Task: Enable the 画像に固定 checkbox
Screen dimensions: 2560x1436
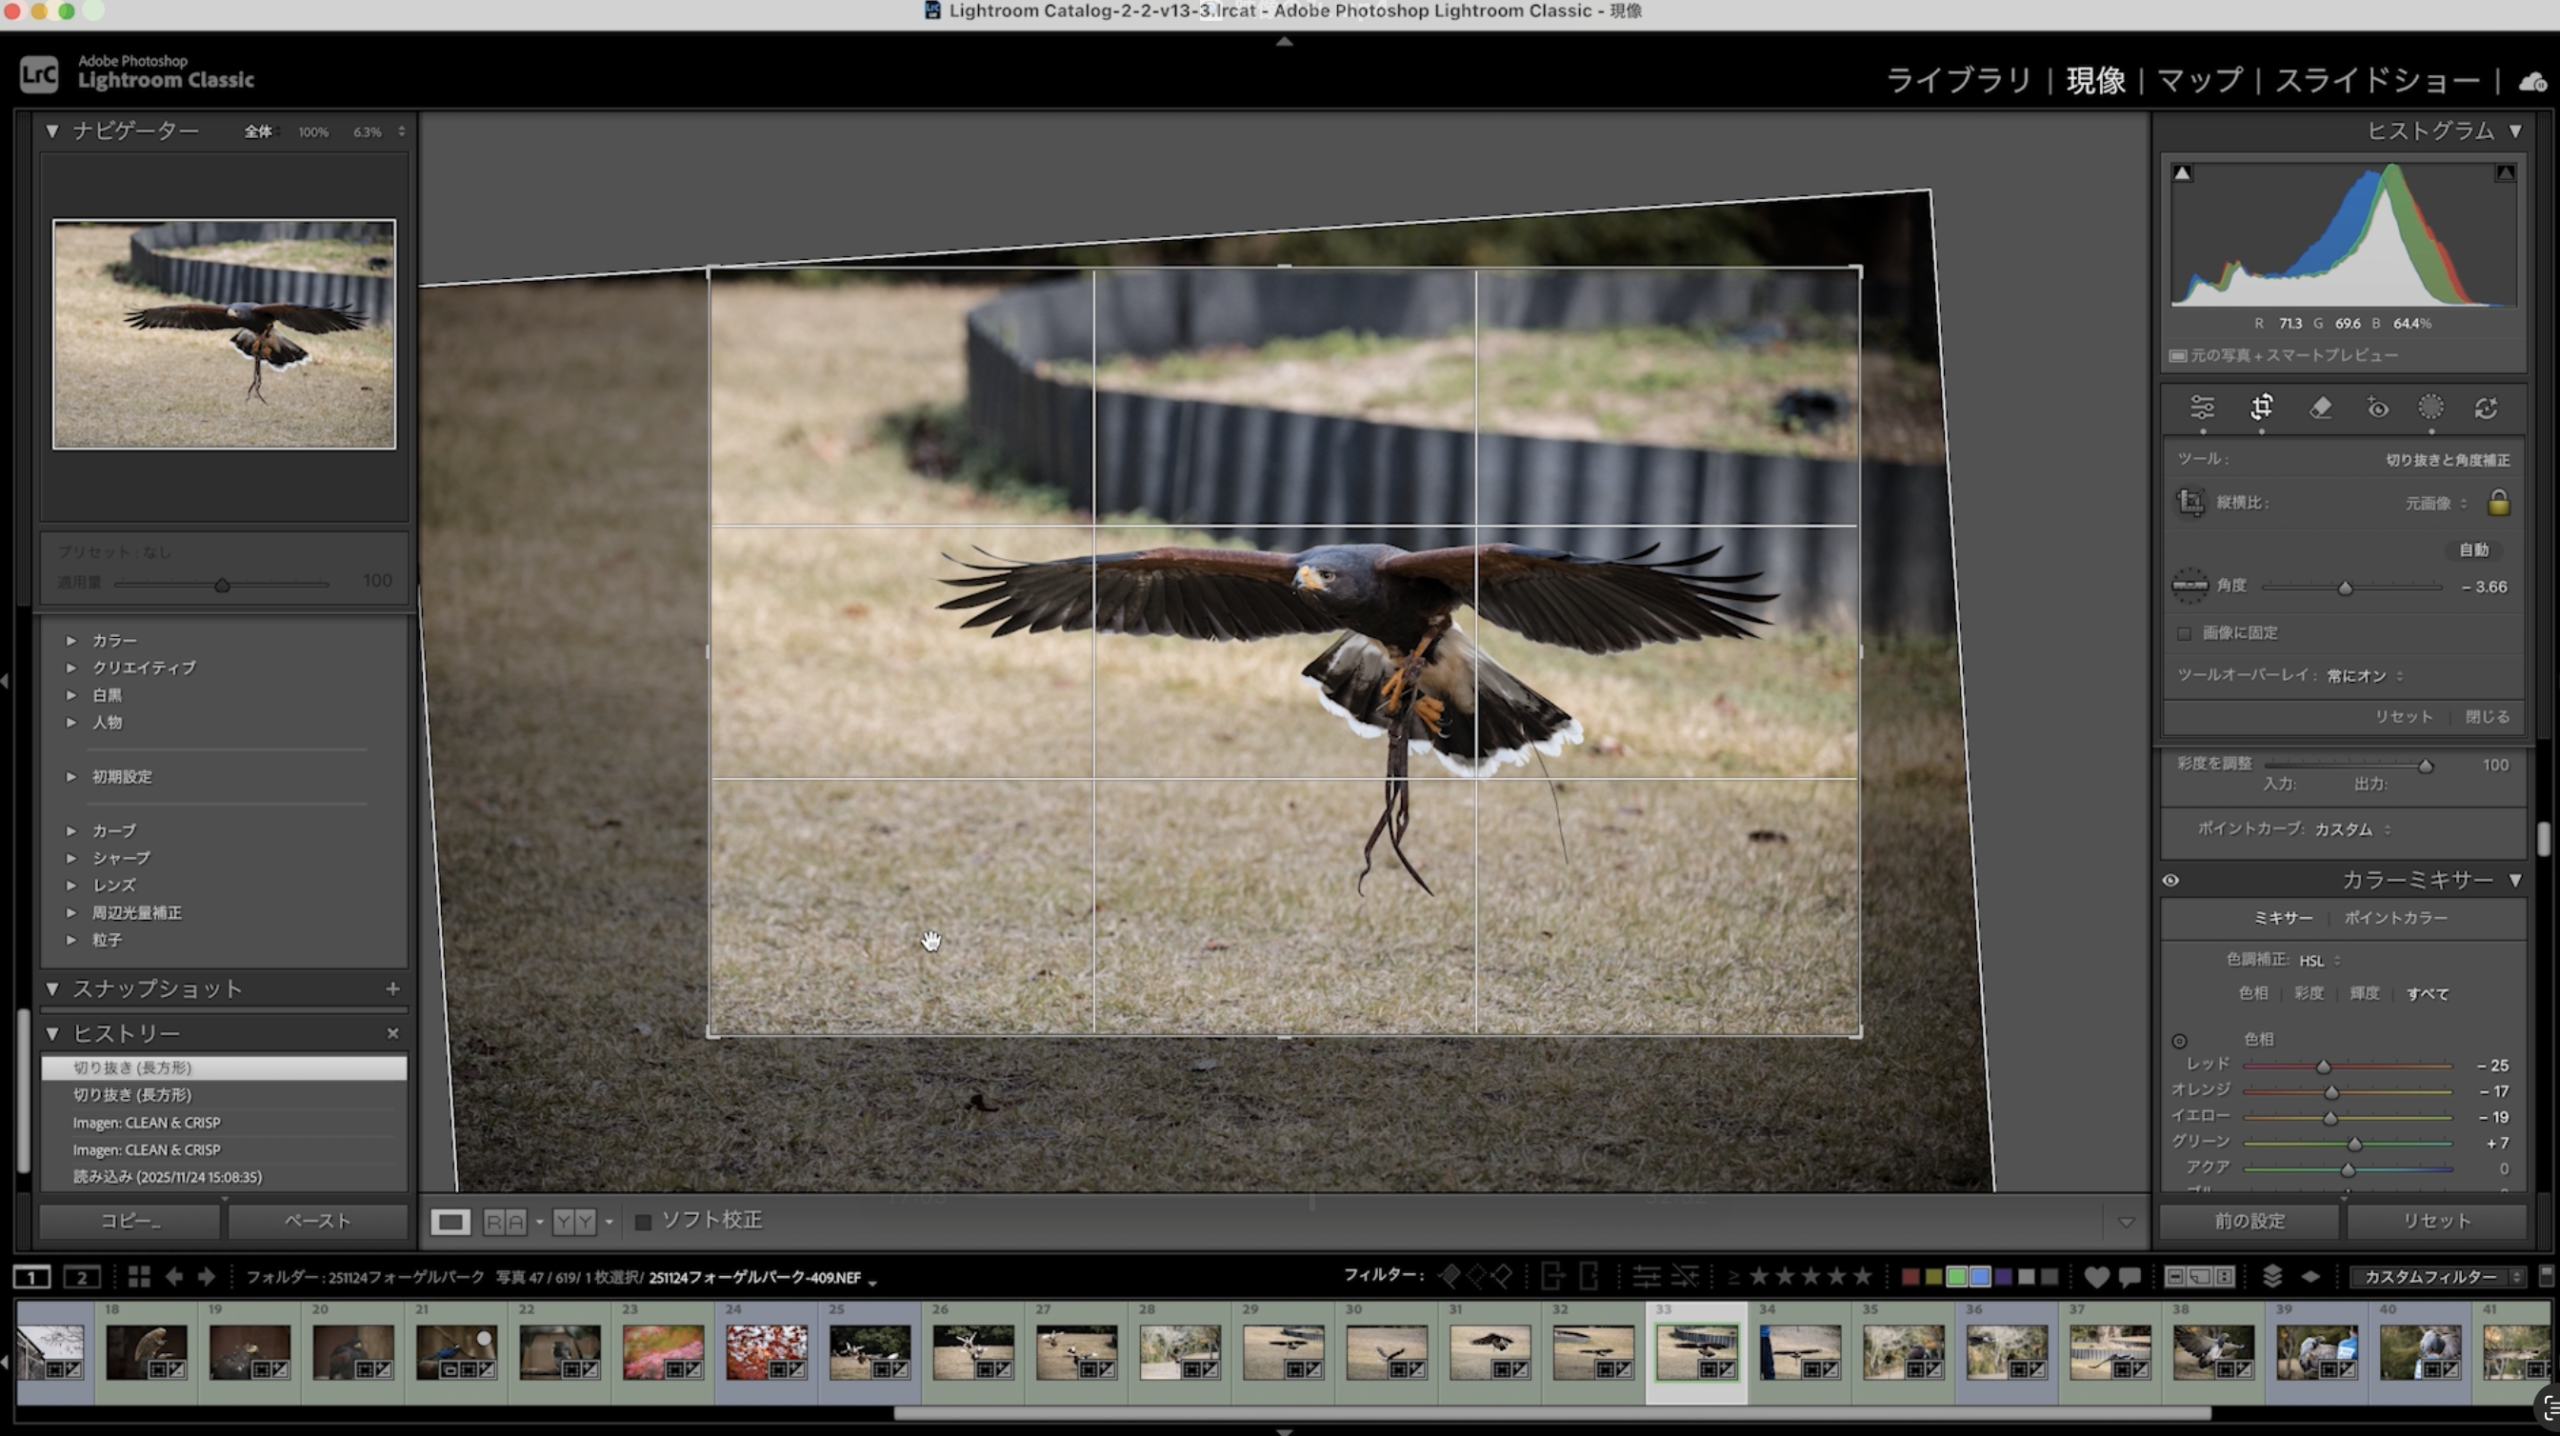Action: 2184,633
